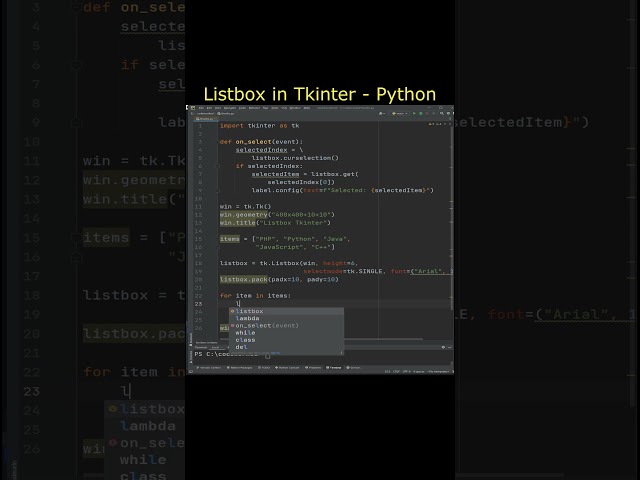This screenshot has width=640, height=480.
Task: Open the Python Packages tool window
Action: (240, 368)
